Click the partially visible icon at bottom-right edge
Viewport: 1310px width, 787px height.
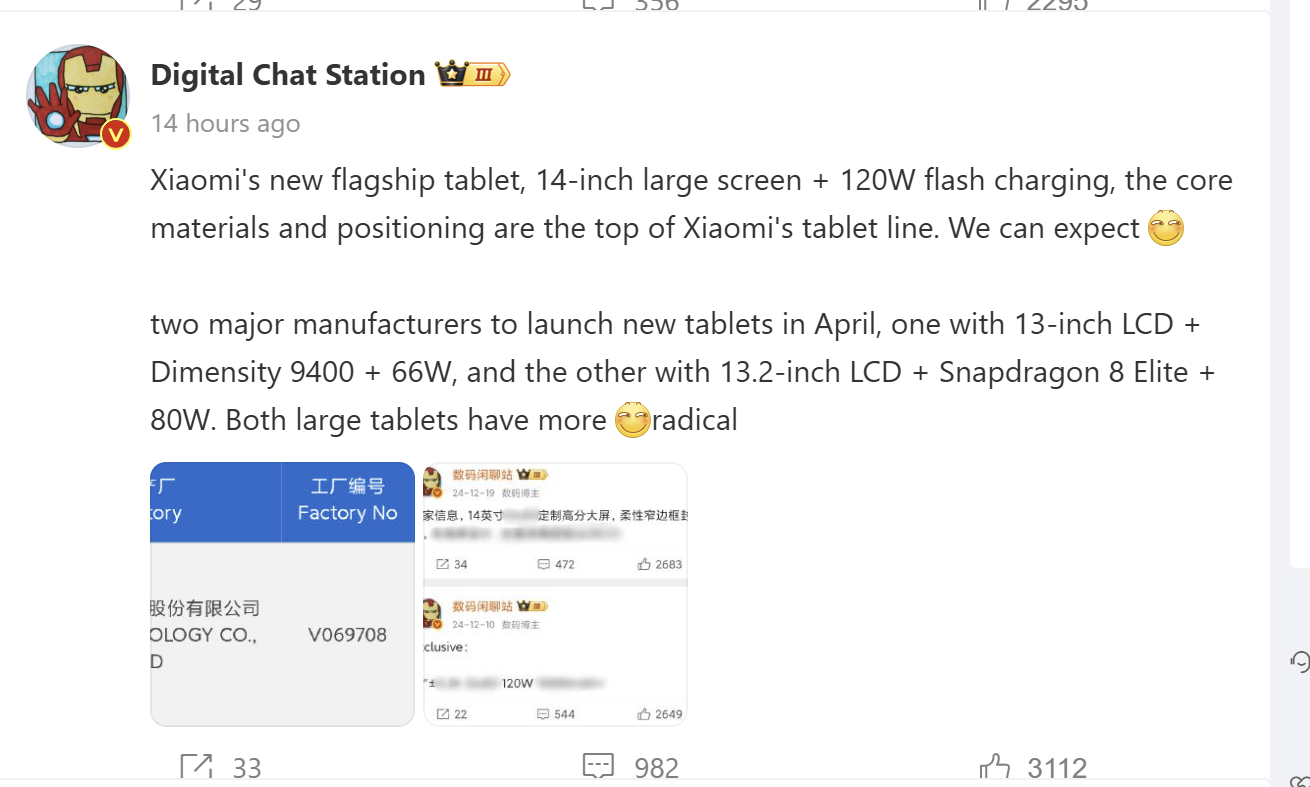[1300, 778]
